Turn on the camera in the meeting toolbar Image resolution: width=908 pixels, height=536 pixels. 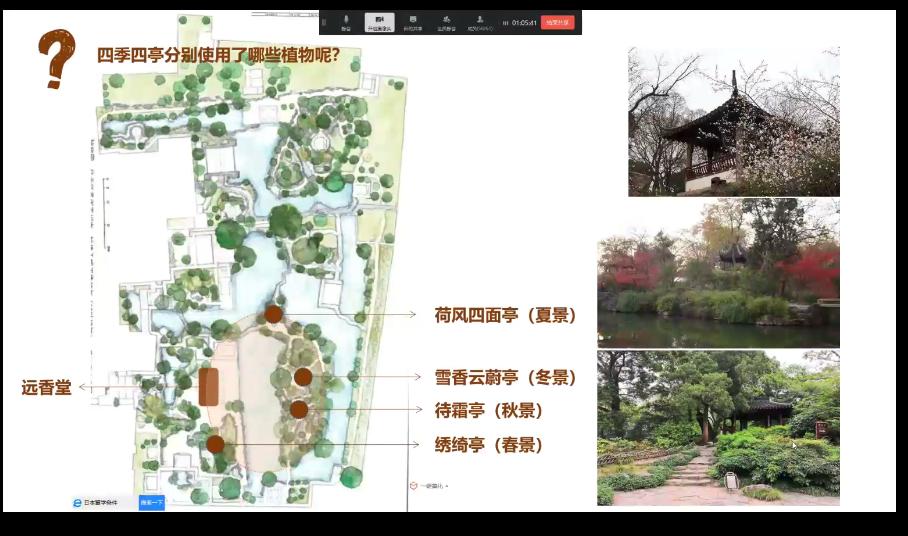click(x=379, y=21)
